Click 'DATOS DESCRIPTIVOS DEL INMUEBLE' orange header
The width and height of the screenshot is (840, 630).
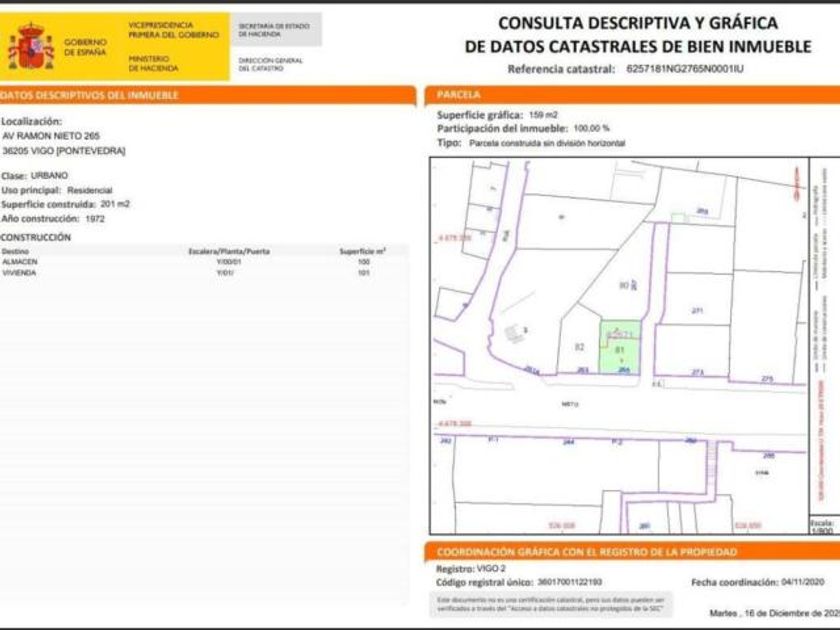208,95
